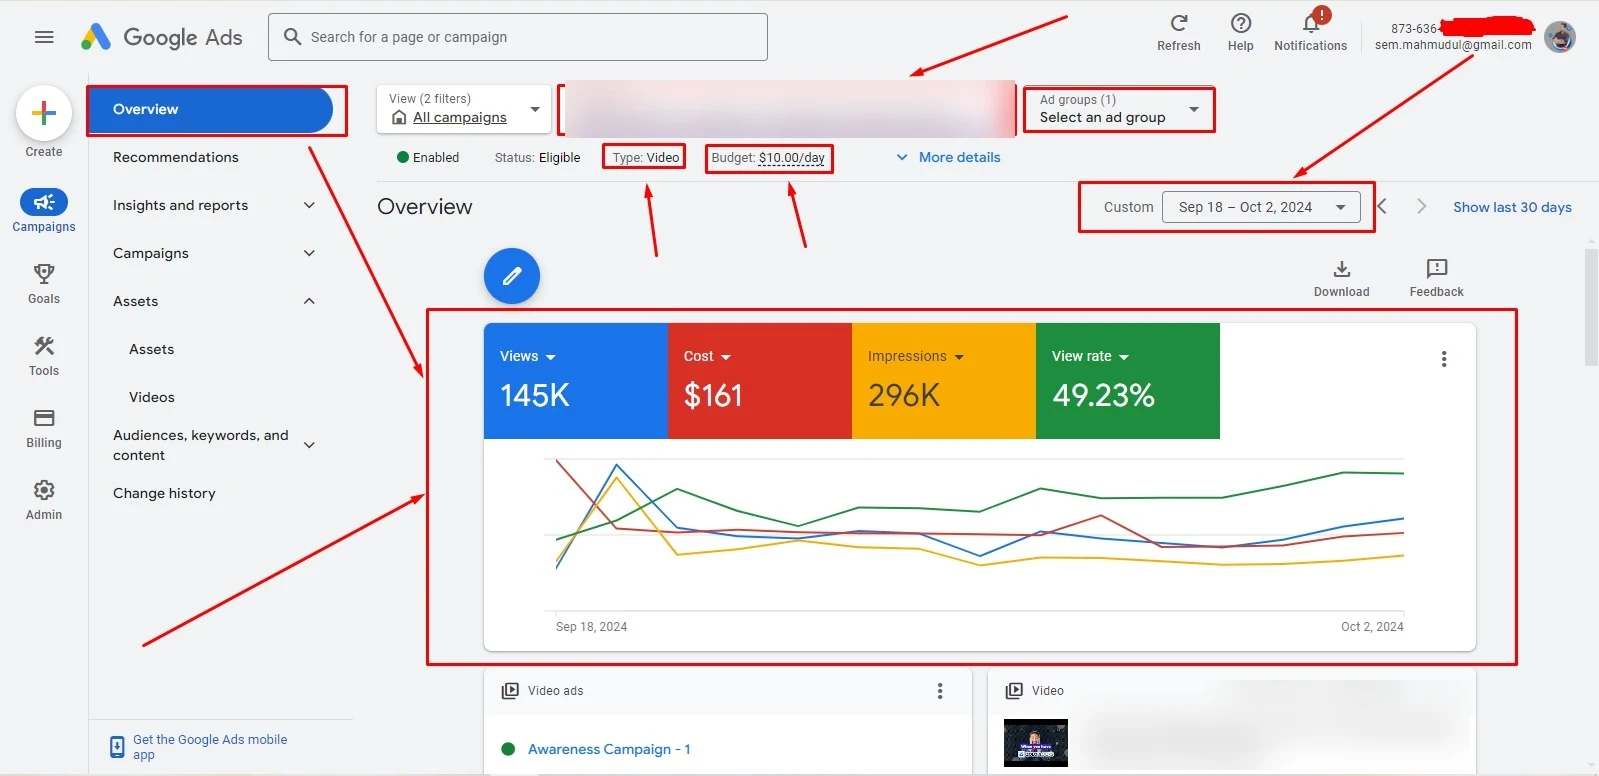1599x776 pixels.
Task: Click the Video card icon
Action: [1014, 691]
